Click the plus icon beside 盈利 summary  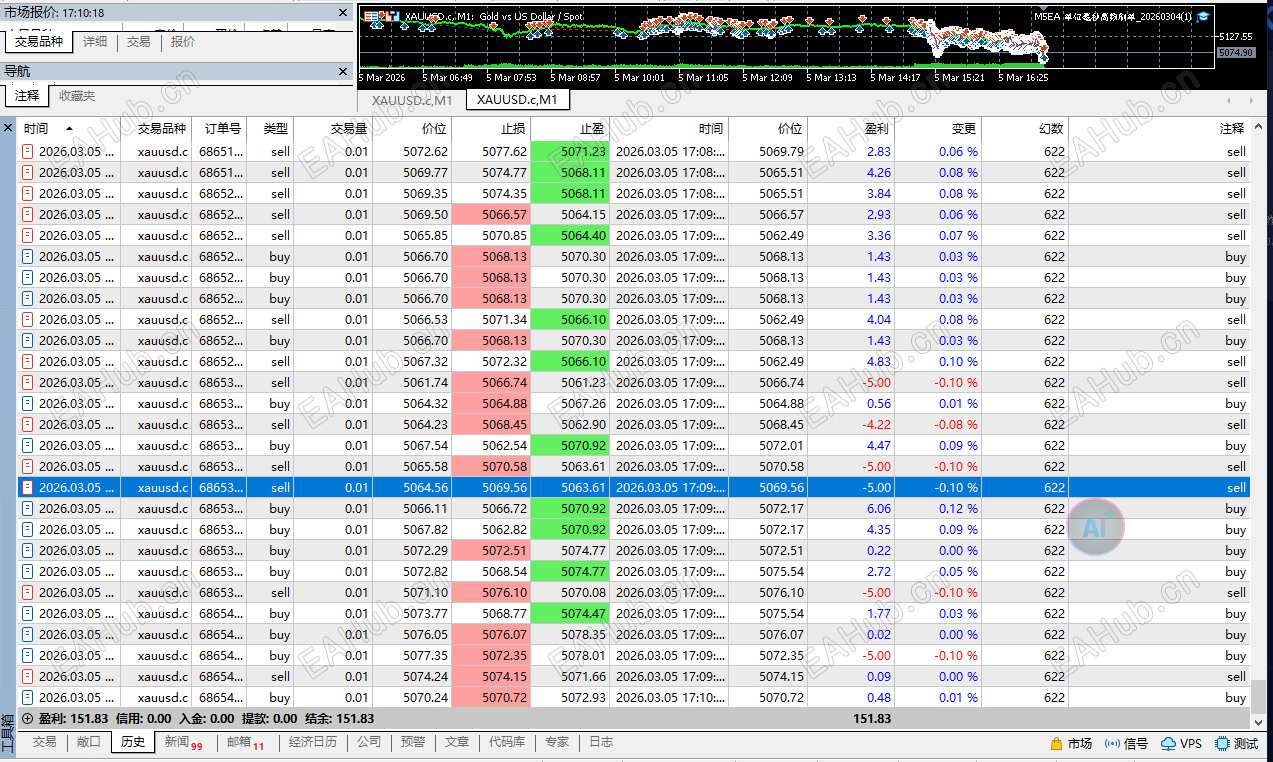[27, 718]
